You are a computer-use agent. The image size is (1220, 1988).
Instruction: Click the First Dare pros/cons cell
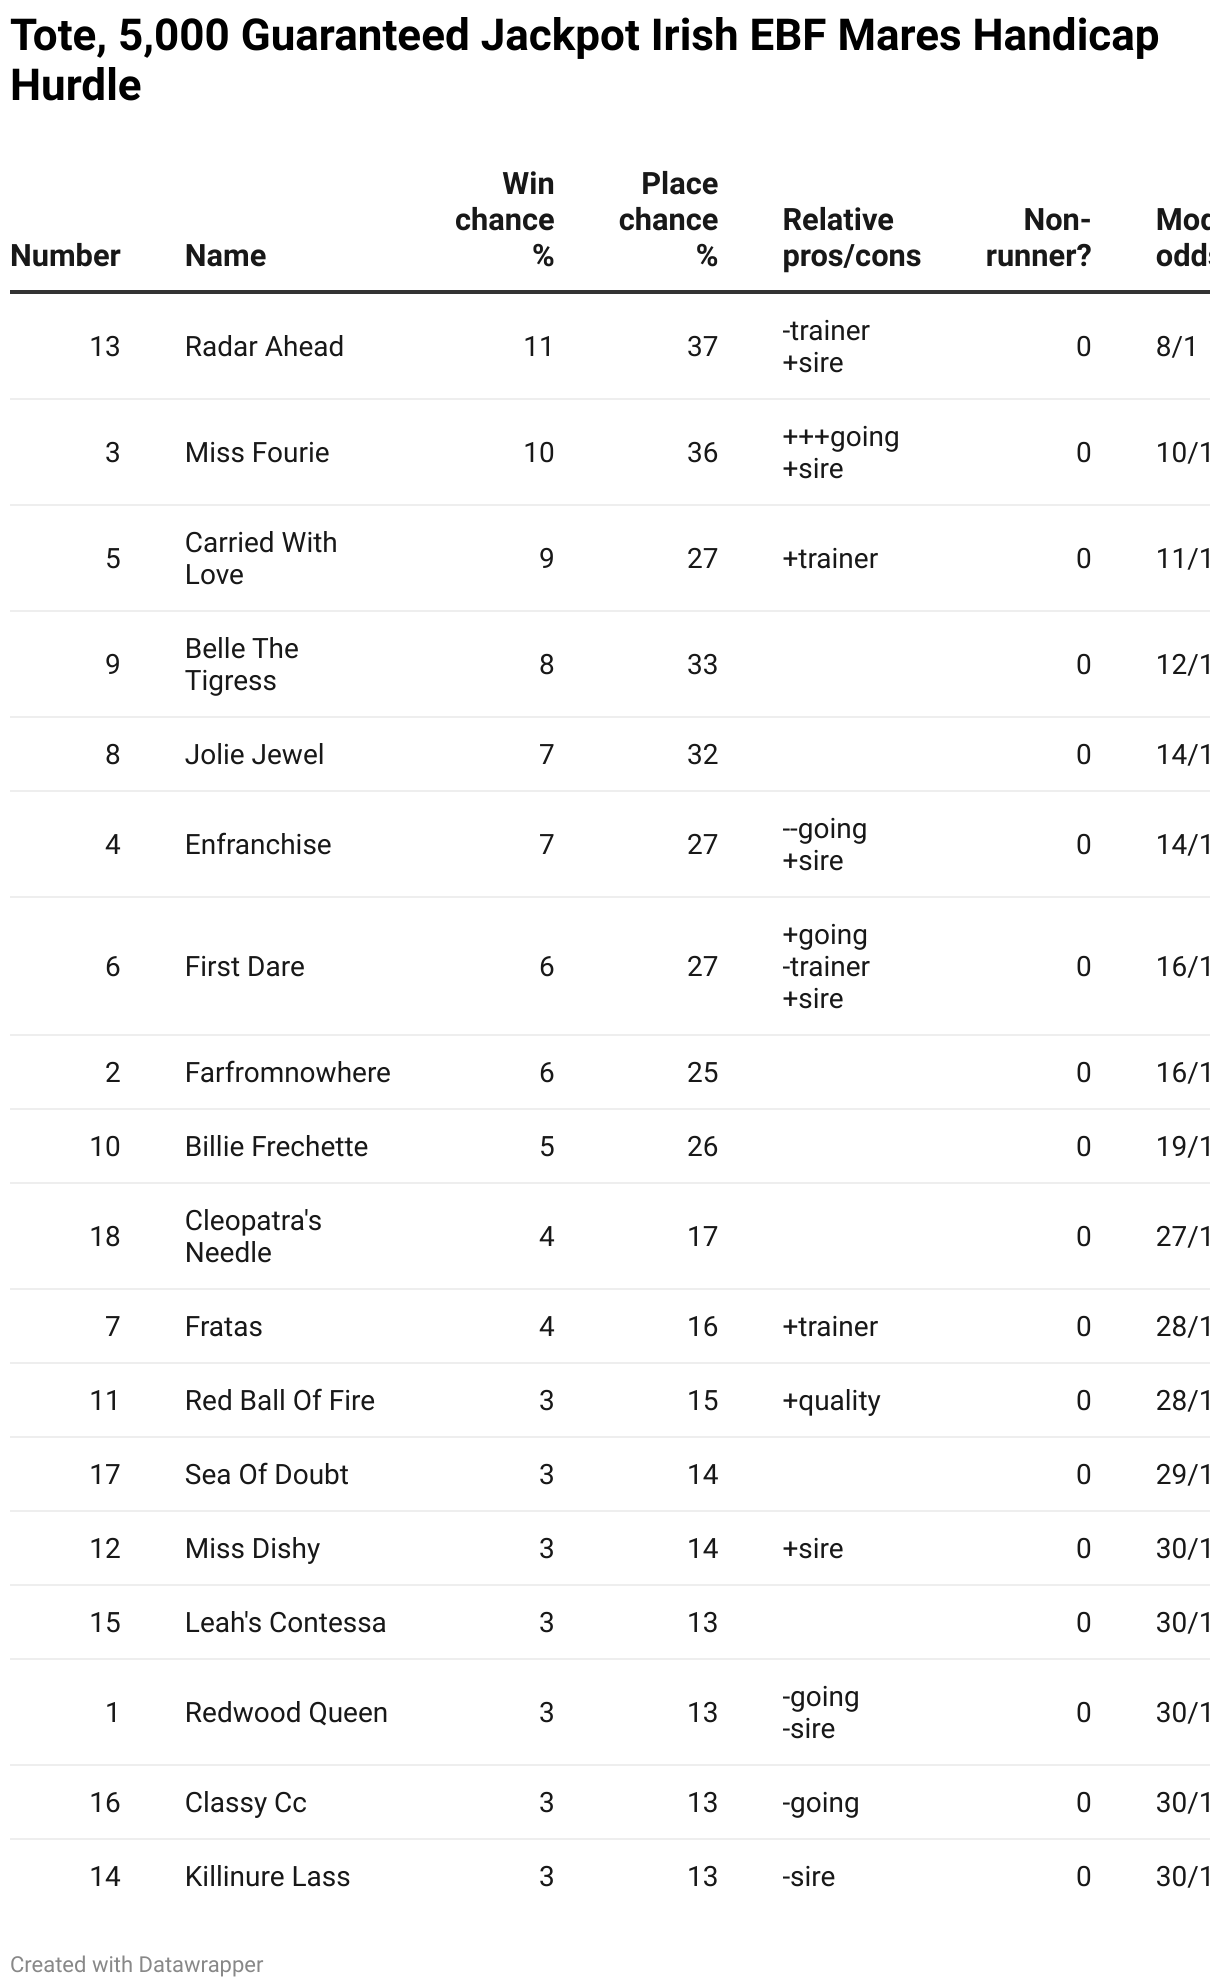[826, 967]
